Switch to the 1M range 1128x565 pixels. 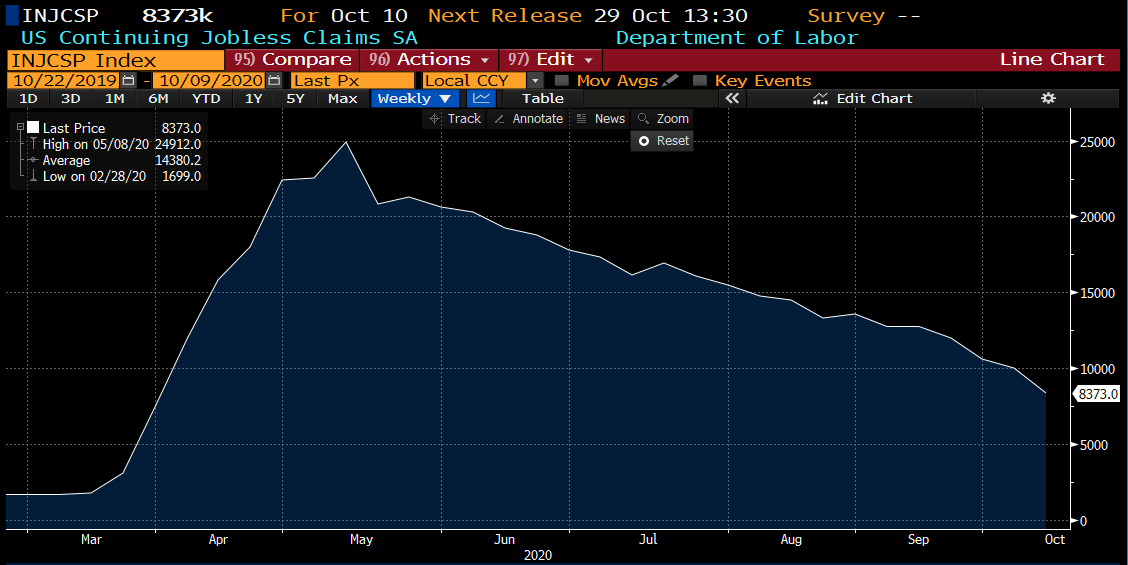[x=114, y=99]
